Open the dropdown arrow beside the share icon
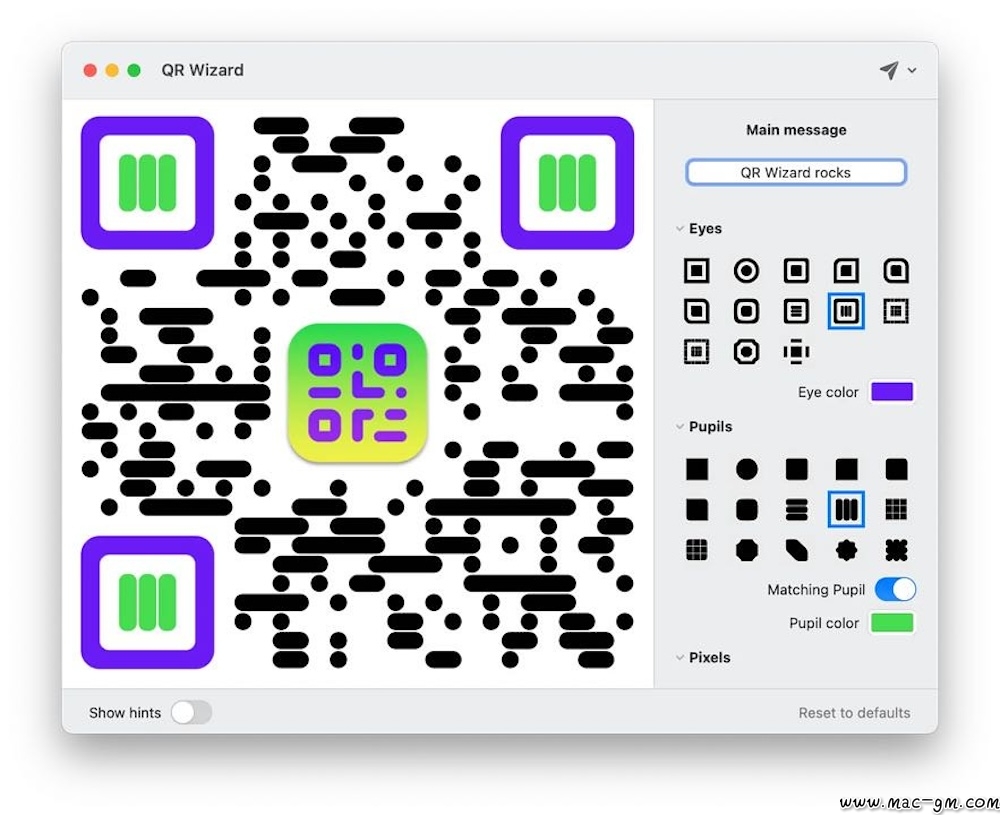 pyautogui.click(x=912, y=70)
